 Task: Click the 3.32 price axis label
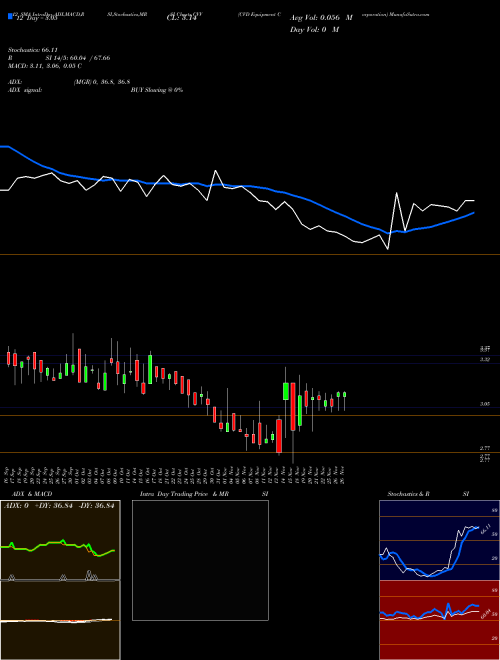tap(485, 359)
